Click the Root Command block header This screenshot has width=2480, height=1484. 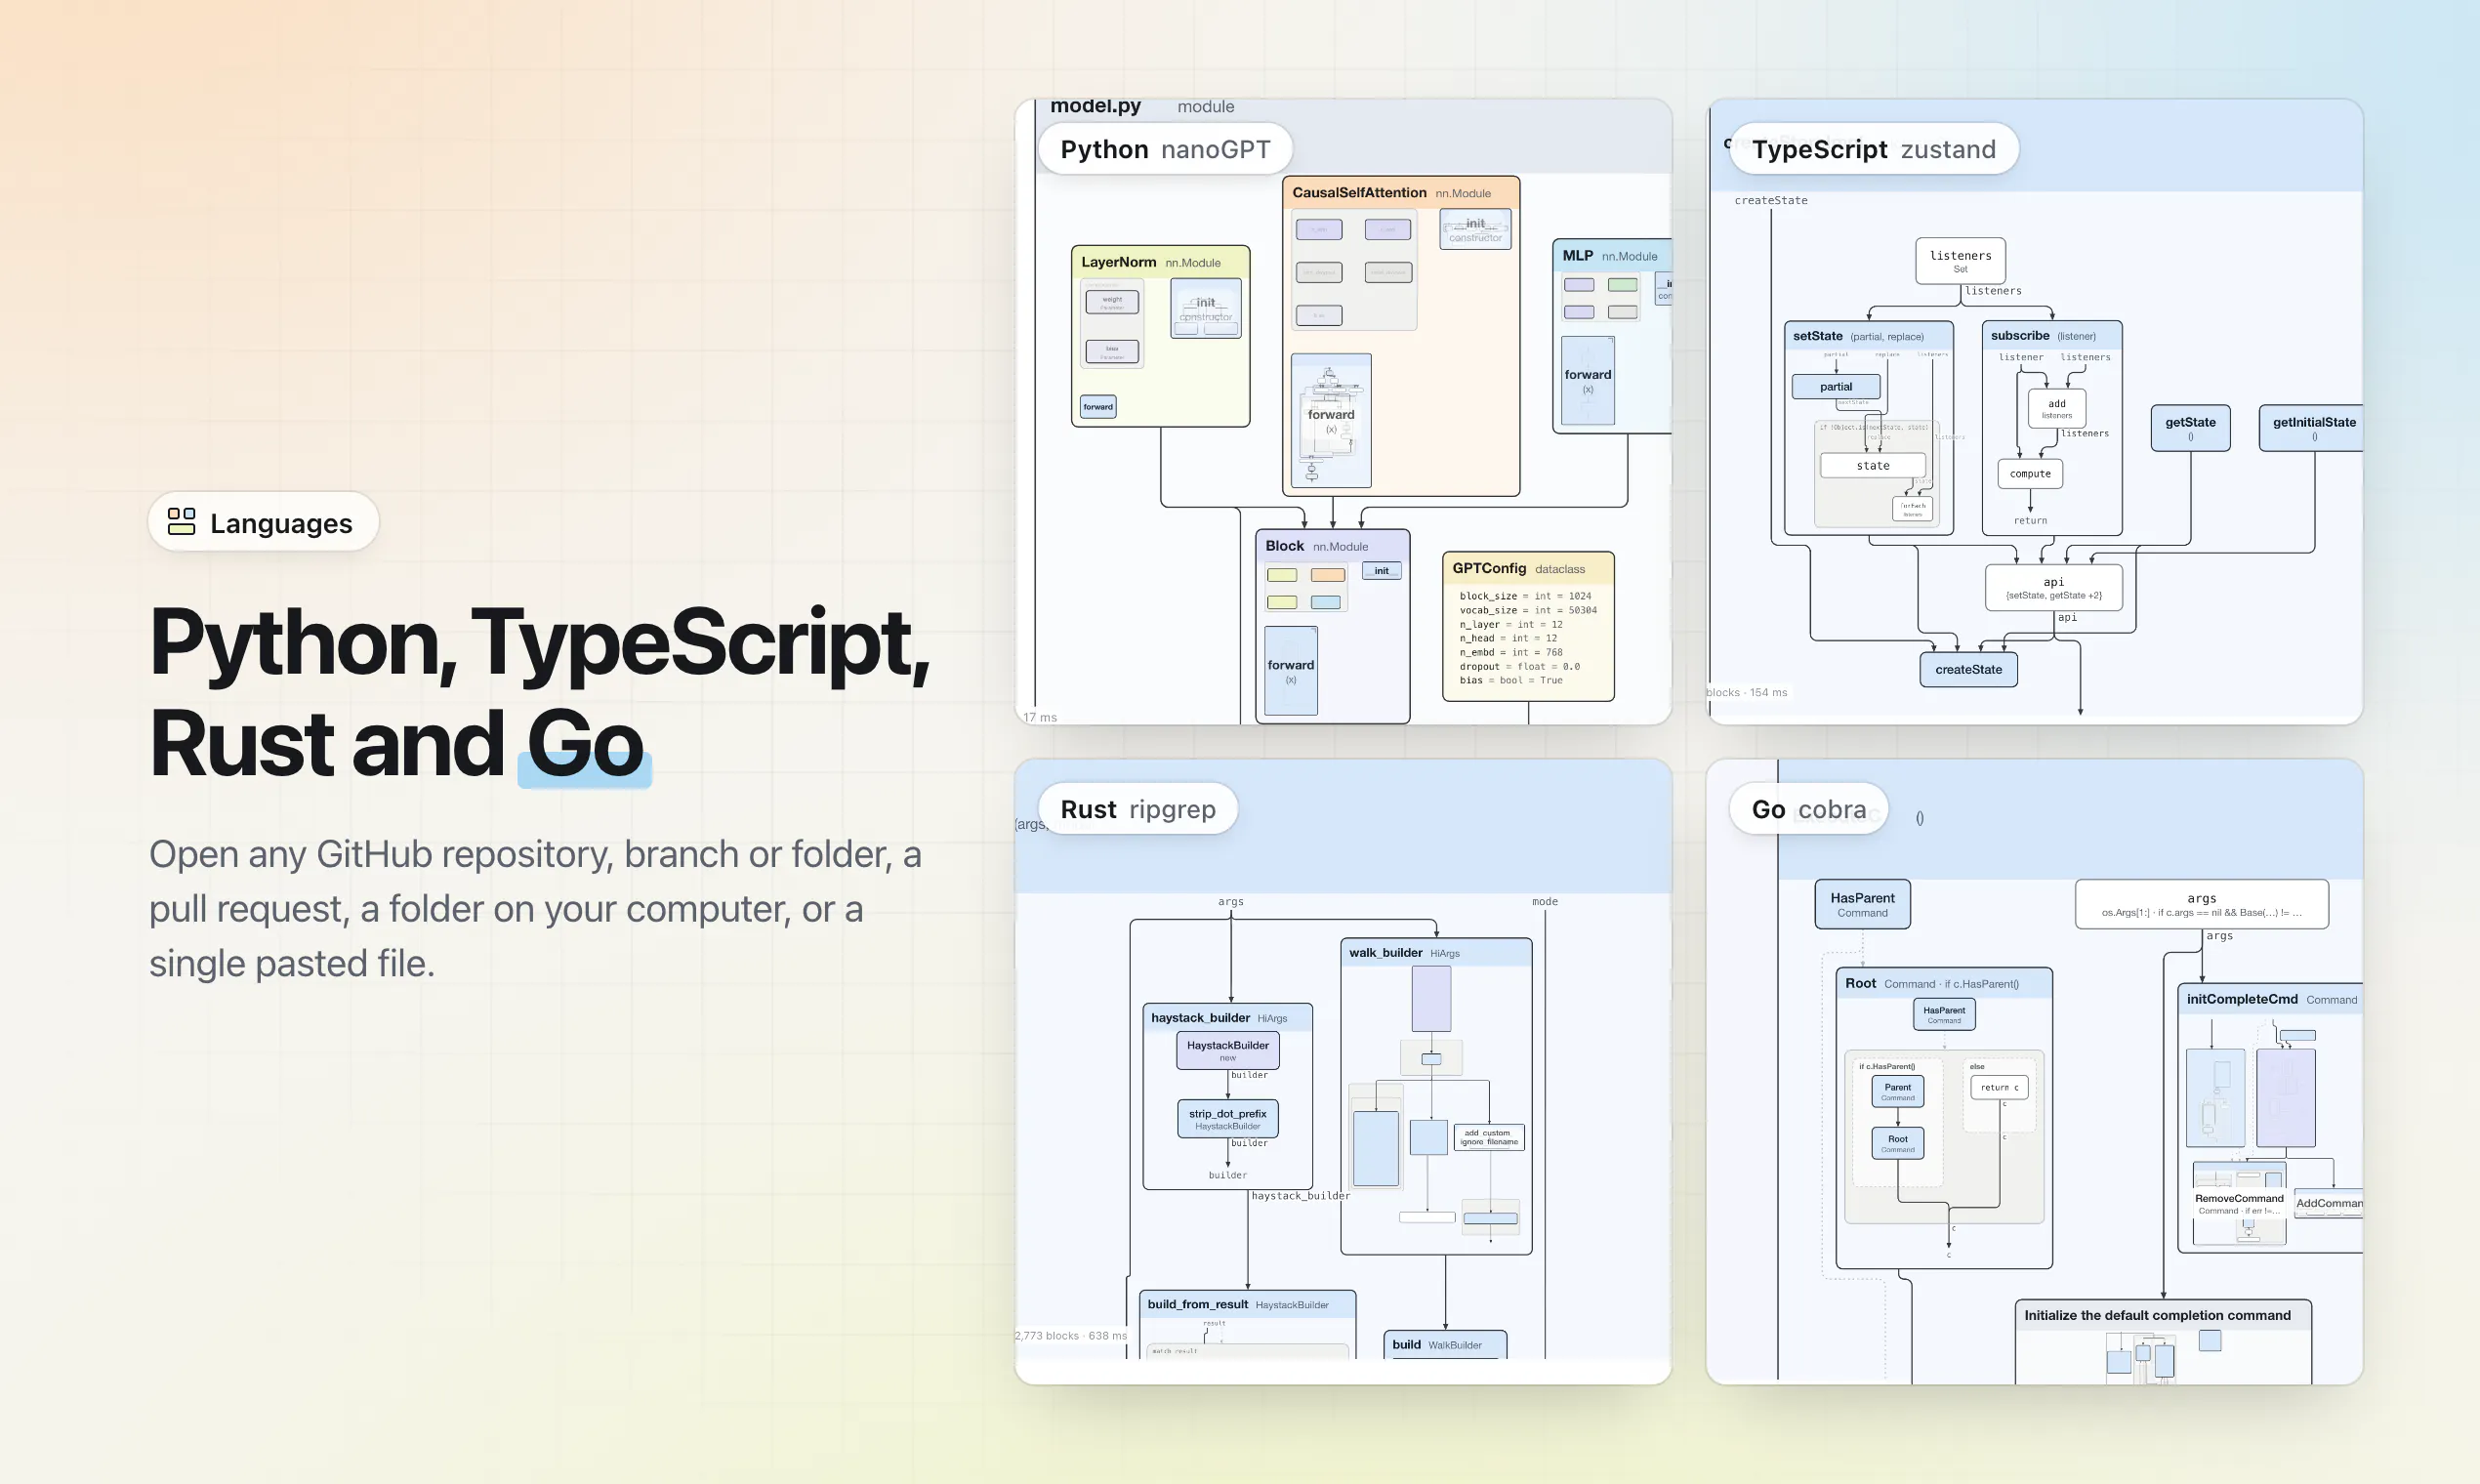(1943, 983)
